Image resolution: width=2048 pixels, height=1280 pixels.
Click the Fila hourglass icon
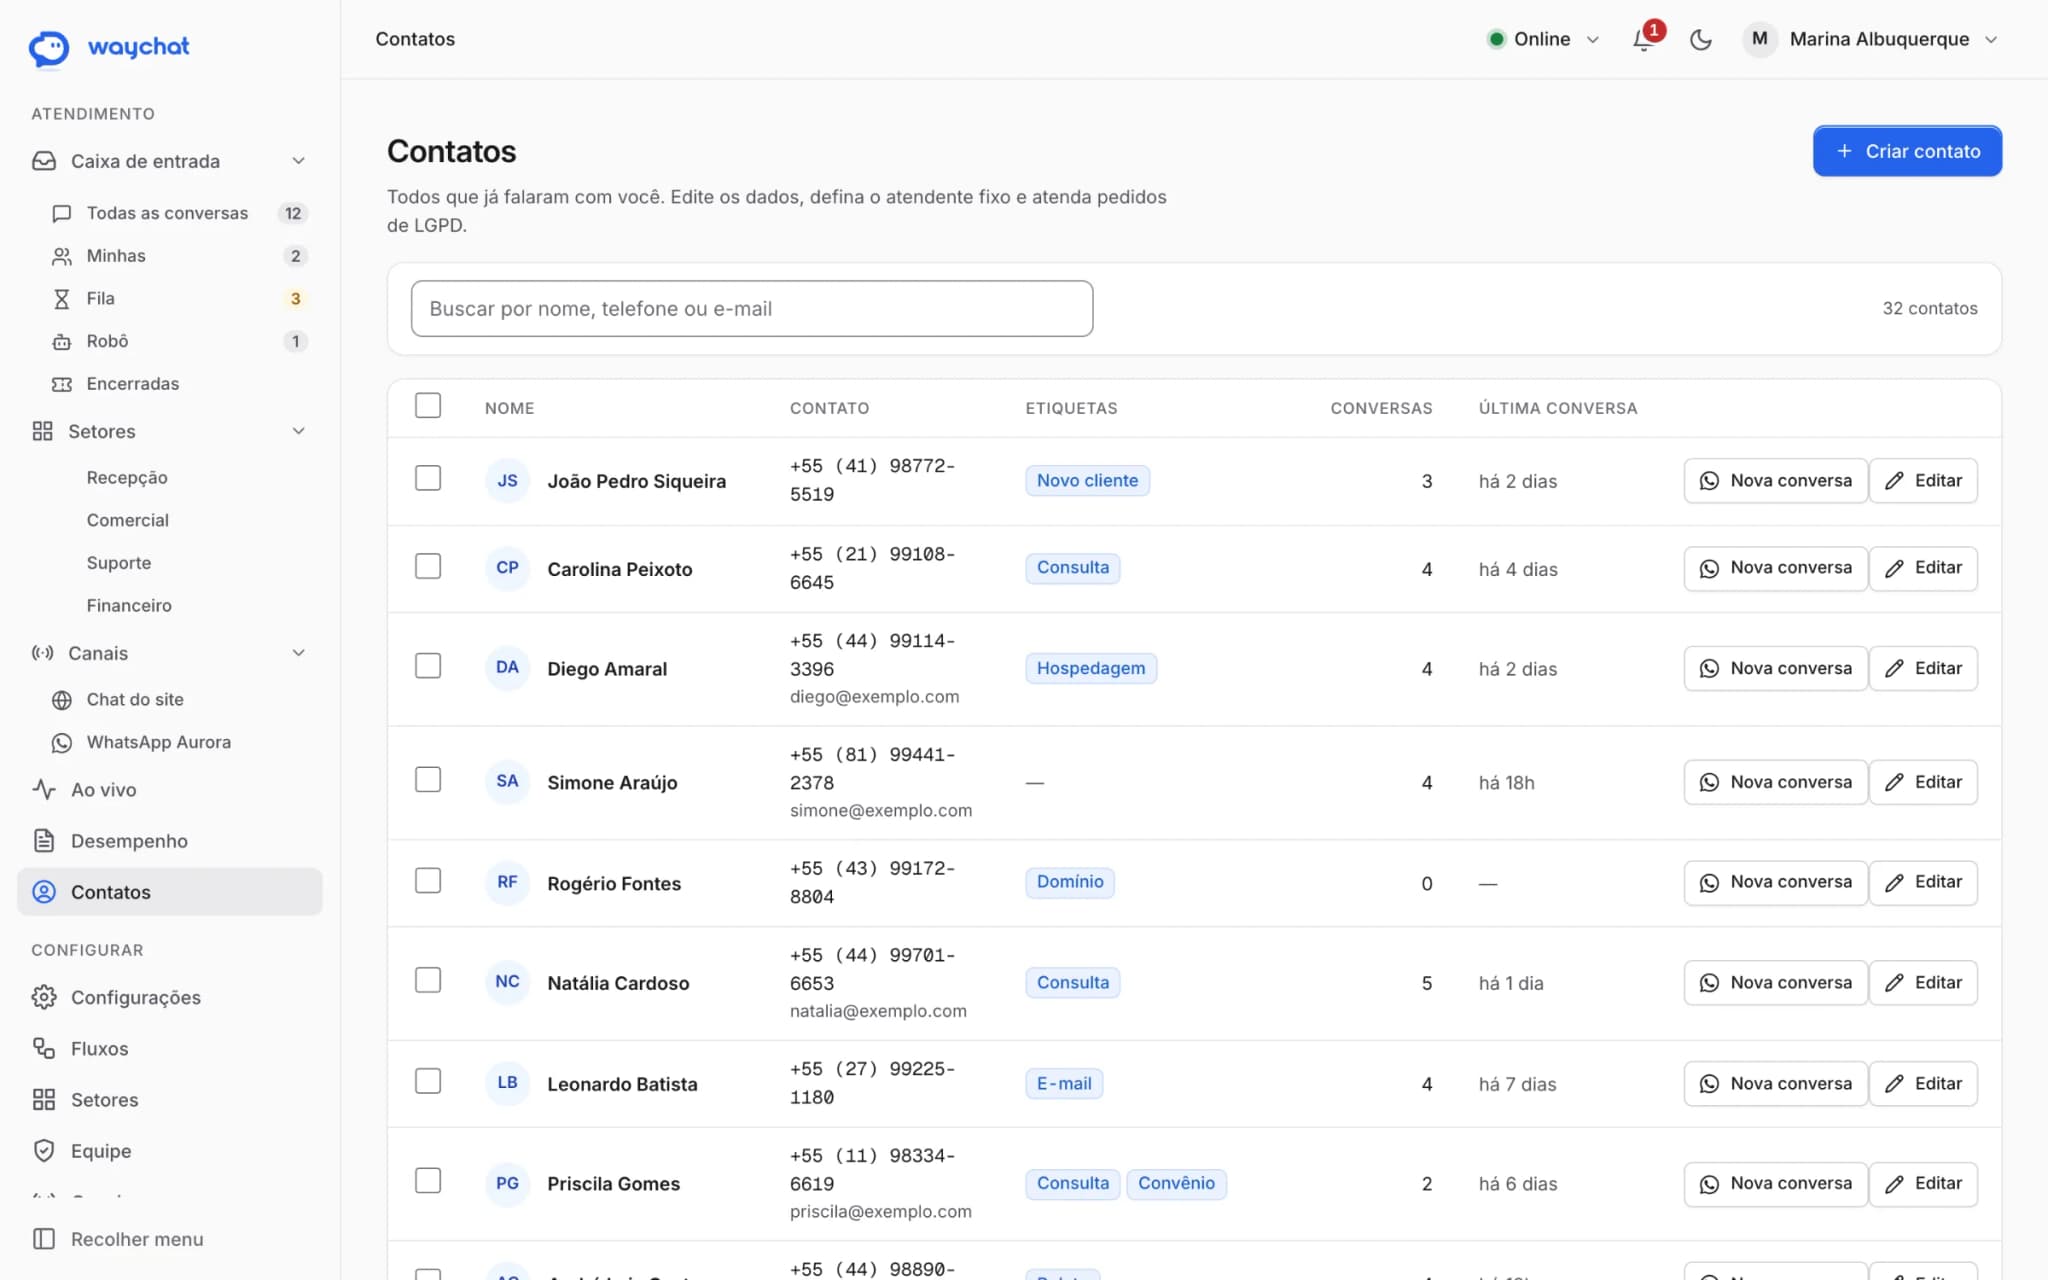(x=61, y=299)
